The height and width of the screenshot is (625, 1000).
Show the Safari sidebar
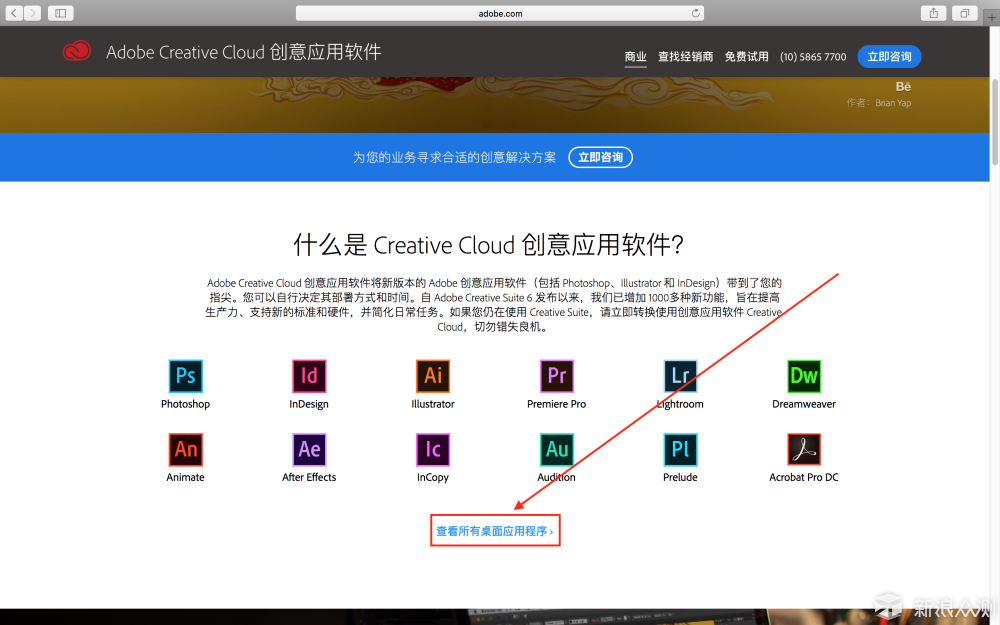61,13
